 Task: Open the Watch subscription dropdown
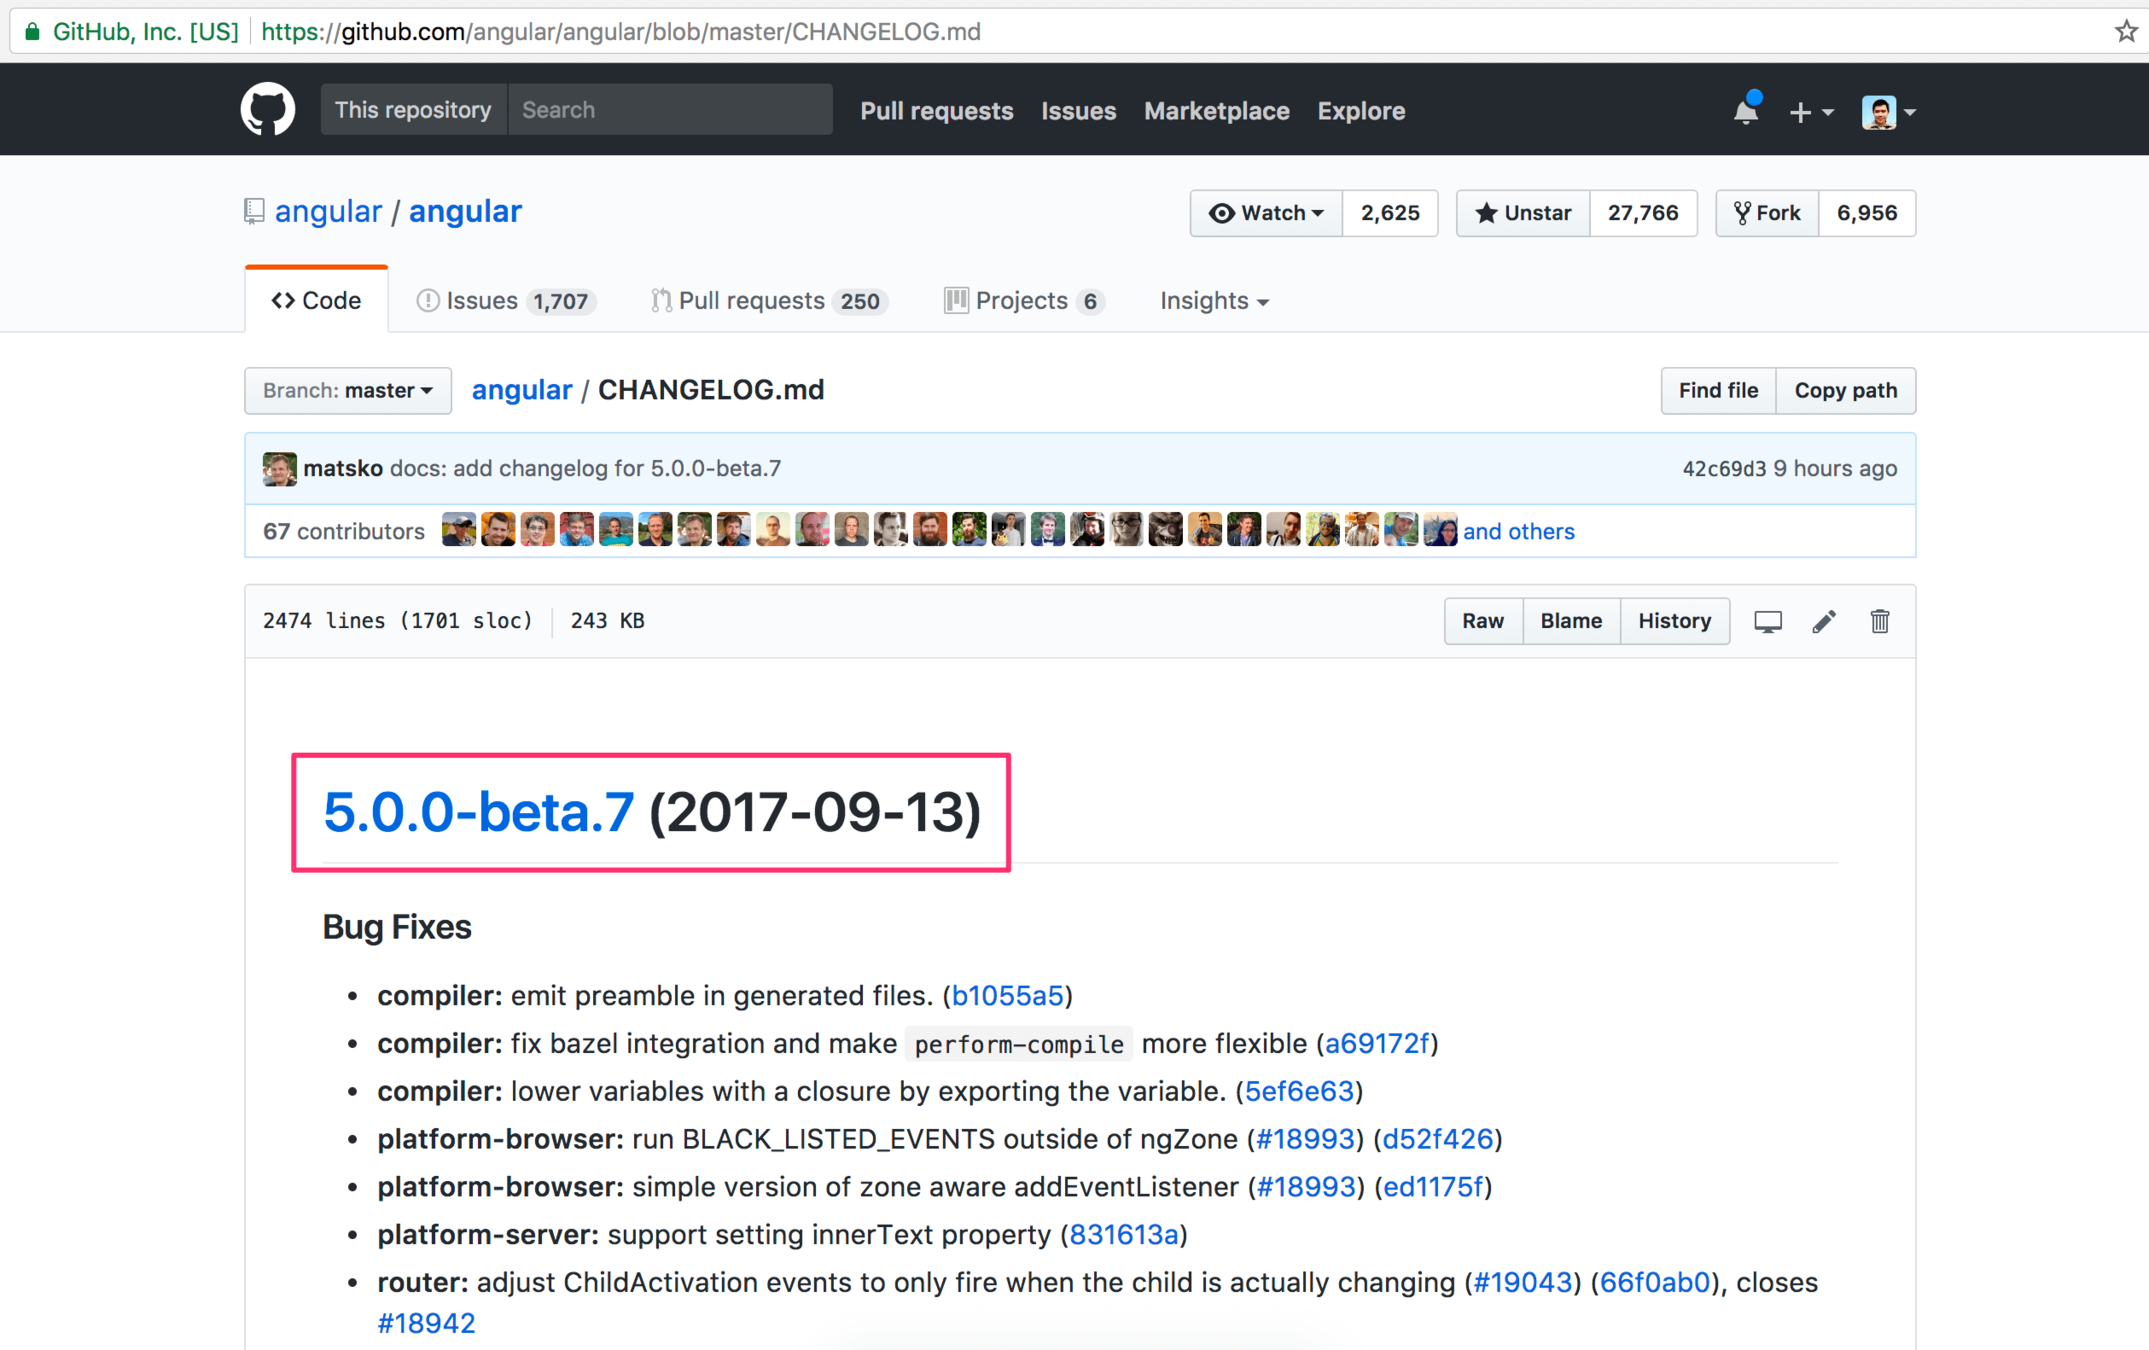1266,213
